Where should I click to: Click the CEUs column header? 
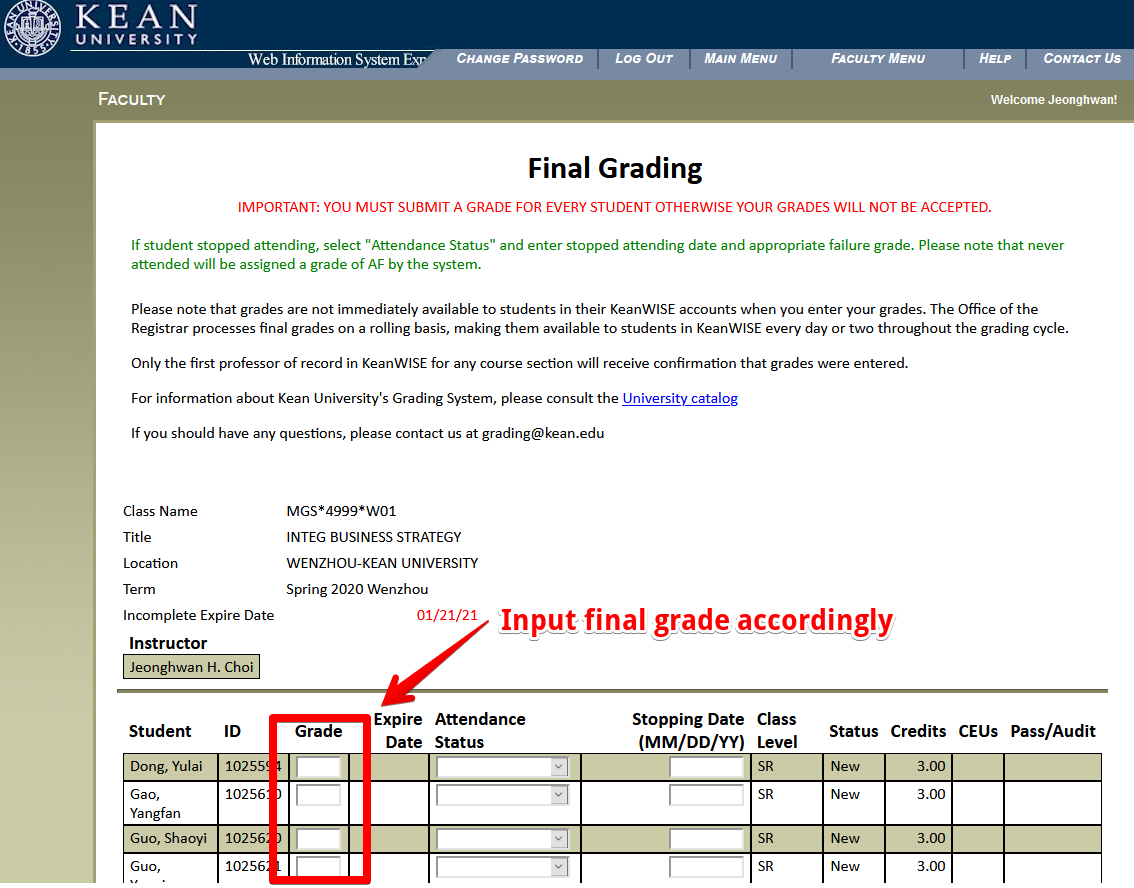978,732
